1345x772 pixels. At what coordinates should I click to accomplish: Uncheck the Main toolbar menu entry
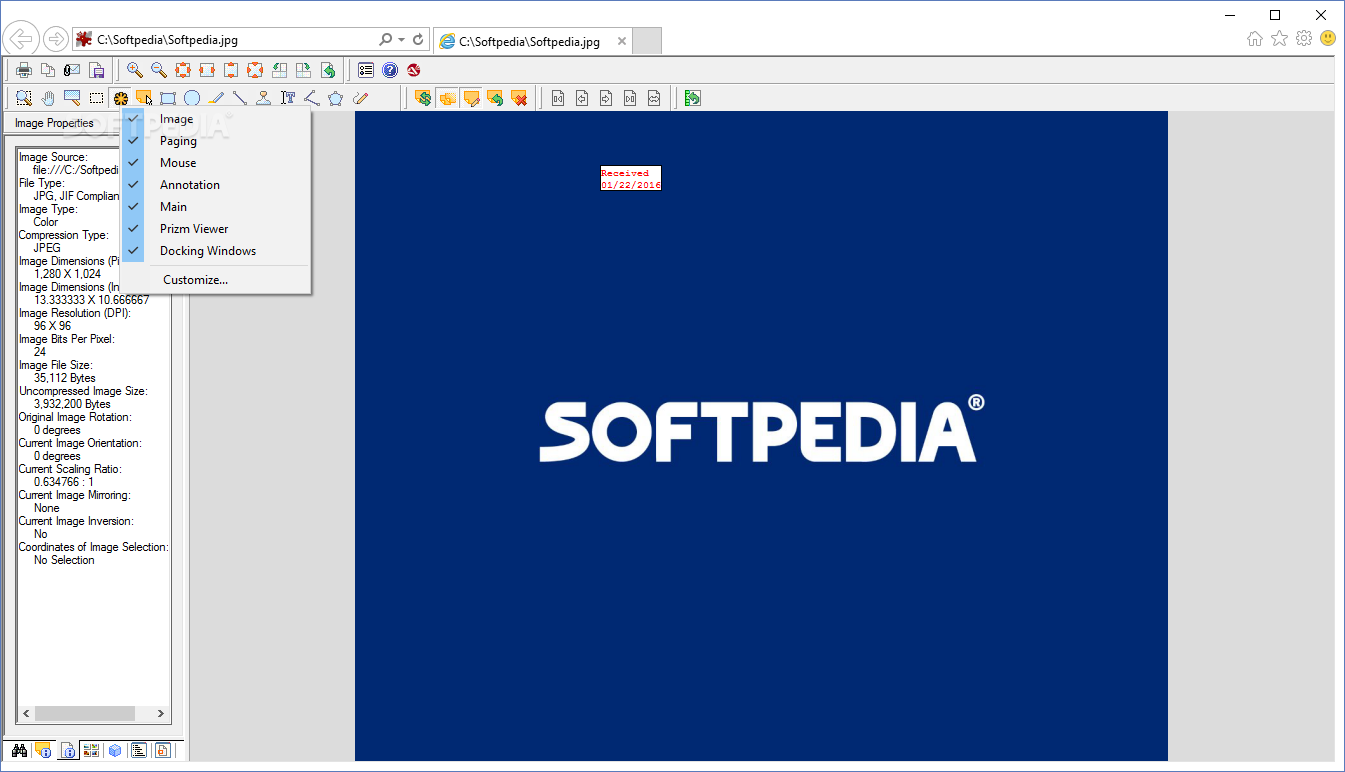point(215,207)
